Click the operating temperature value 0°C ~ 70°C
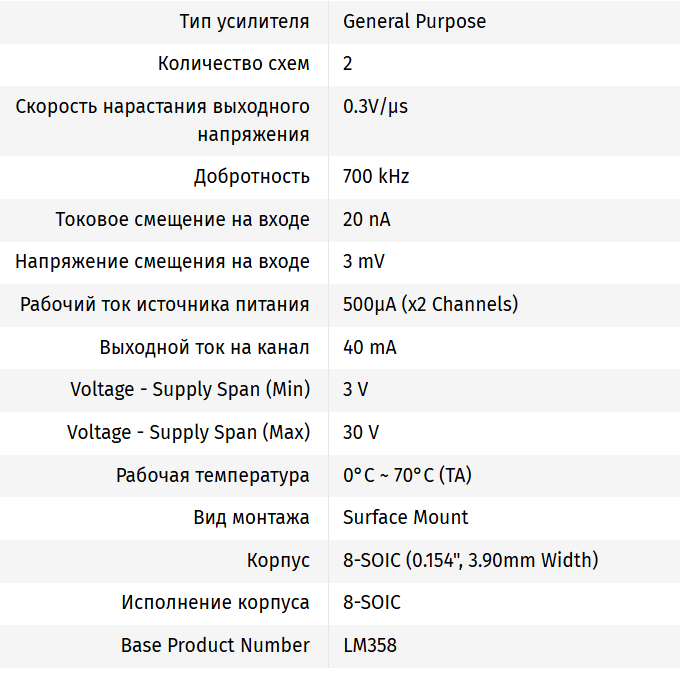Screen dimensions: 680x676 click(407, 475)
